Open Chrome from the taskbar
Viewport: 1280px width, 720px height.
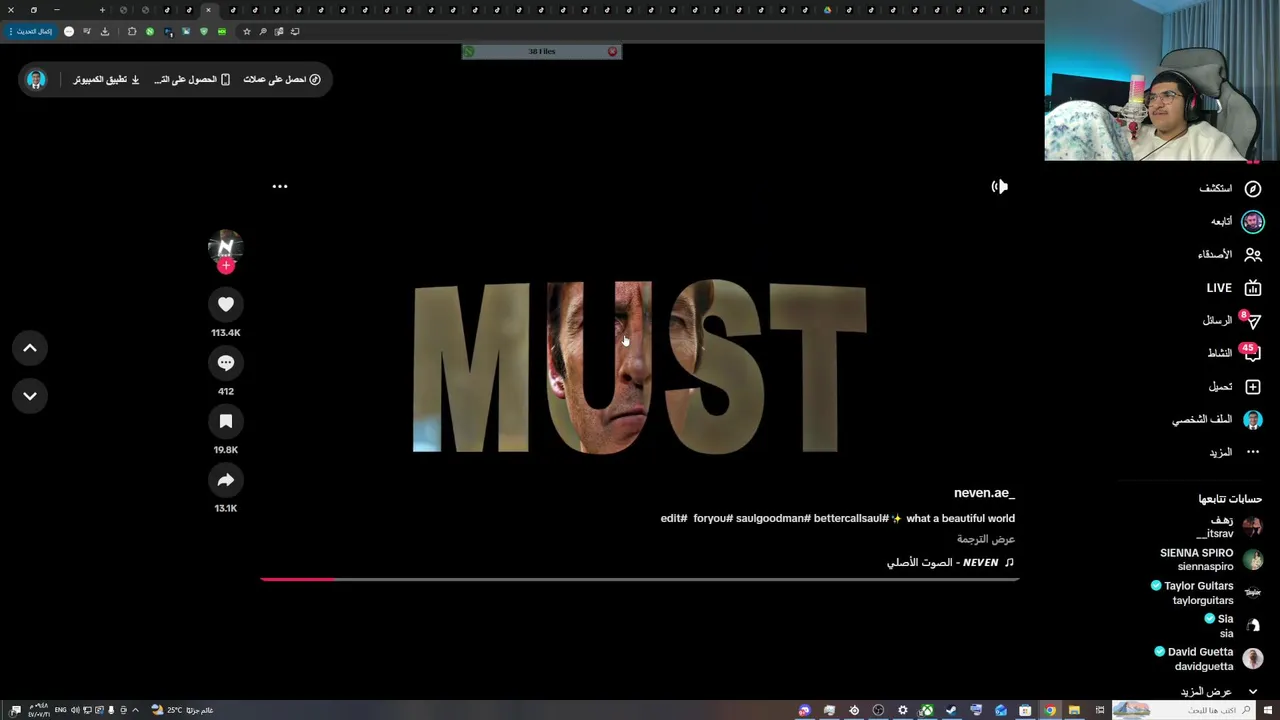(x=1050, y=710)
